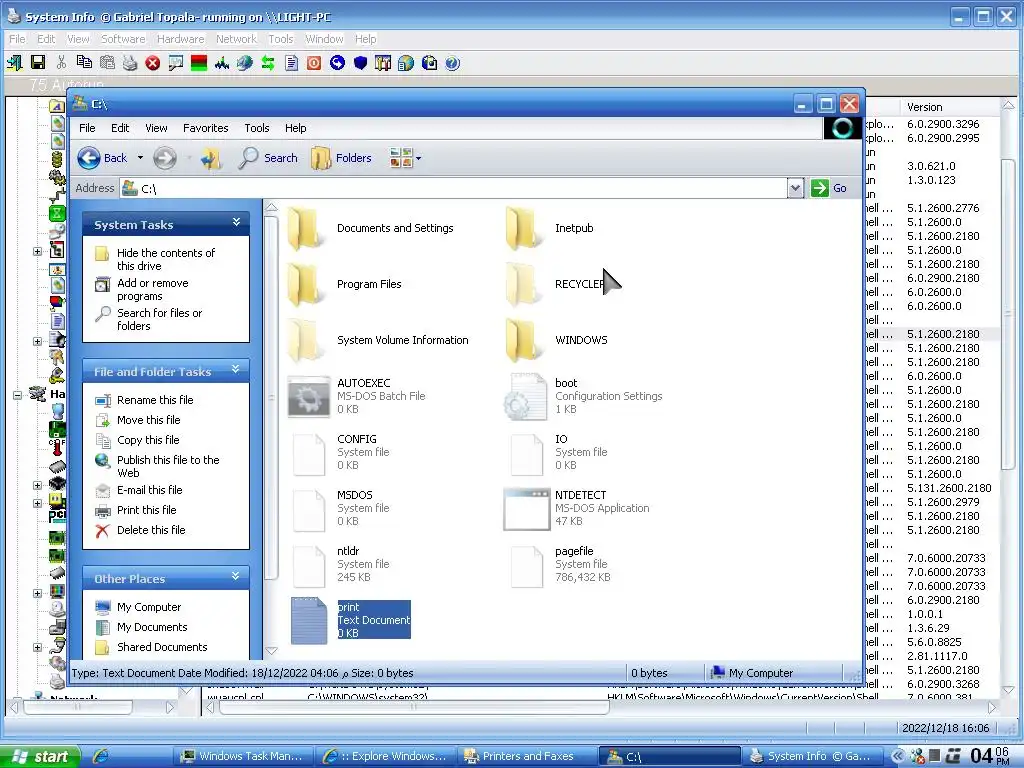Viewport: 1024px width, 768px height.
Task: Select the boot configuration settings file
Action: point(583,396)
